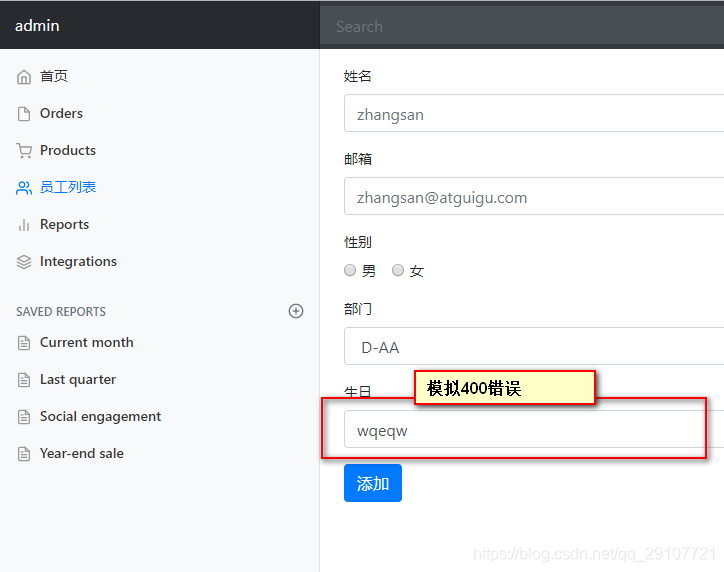Open the Year-end sale saved report
The width and height of the screenshot is (724, 572).
[x=82, y=453]
